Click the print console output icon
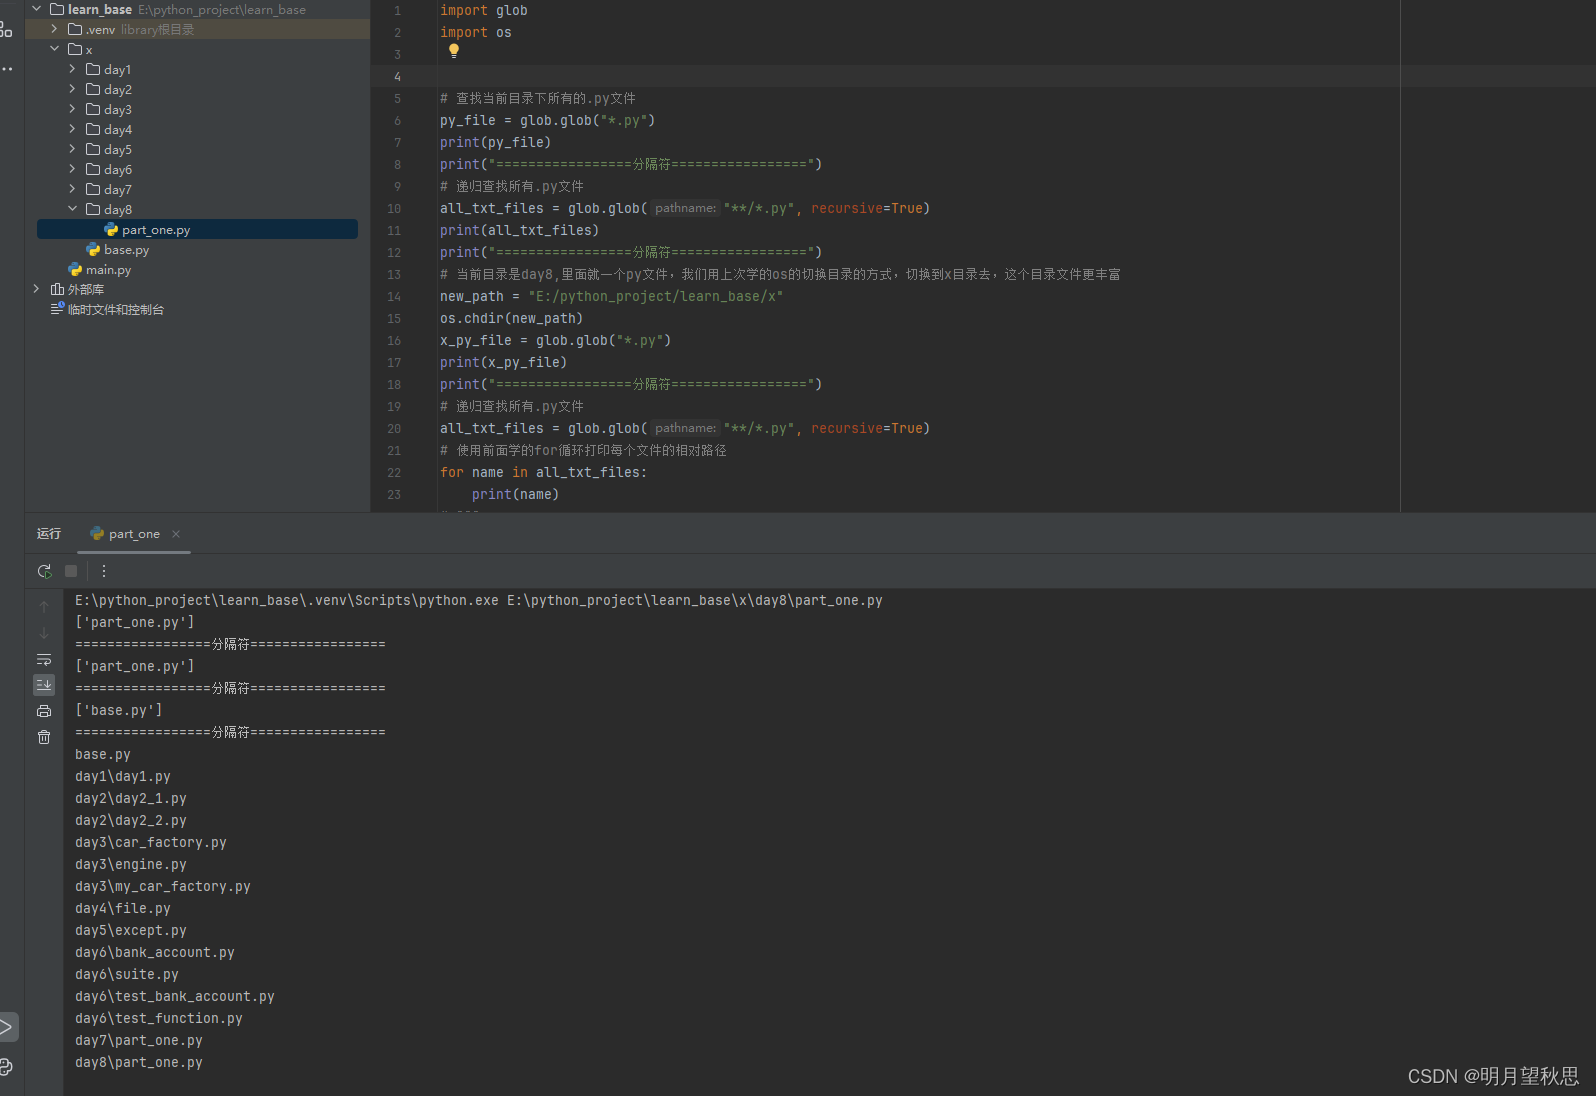1596x1096 pixels. (44, 711)
